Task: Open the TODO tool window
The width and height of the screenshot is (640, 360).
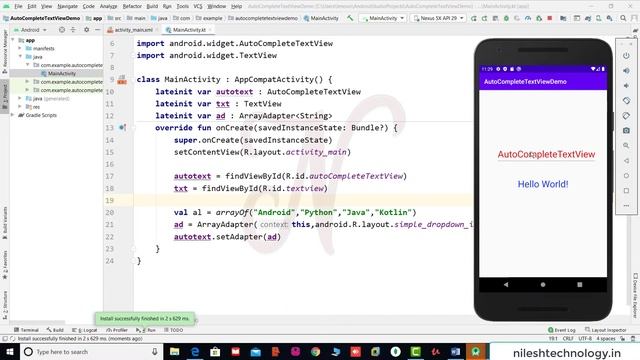Action: 174,330
